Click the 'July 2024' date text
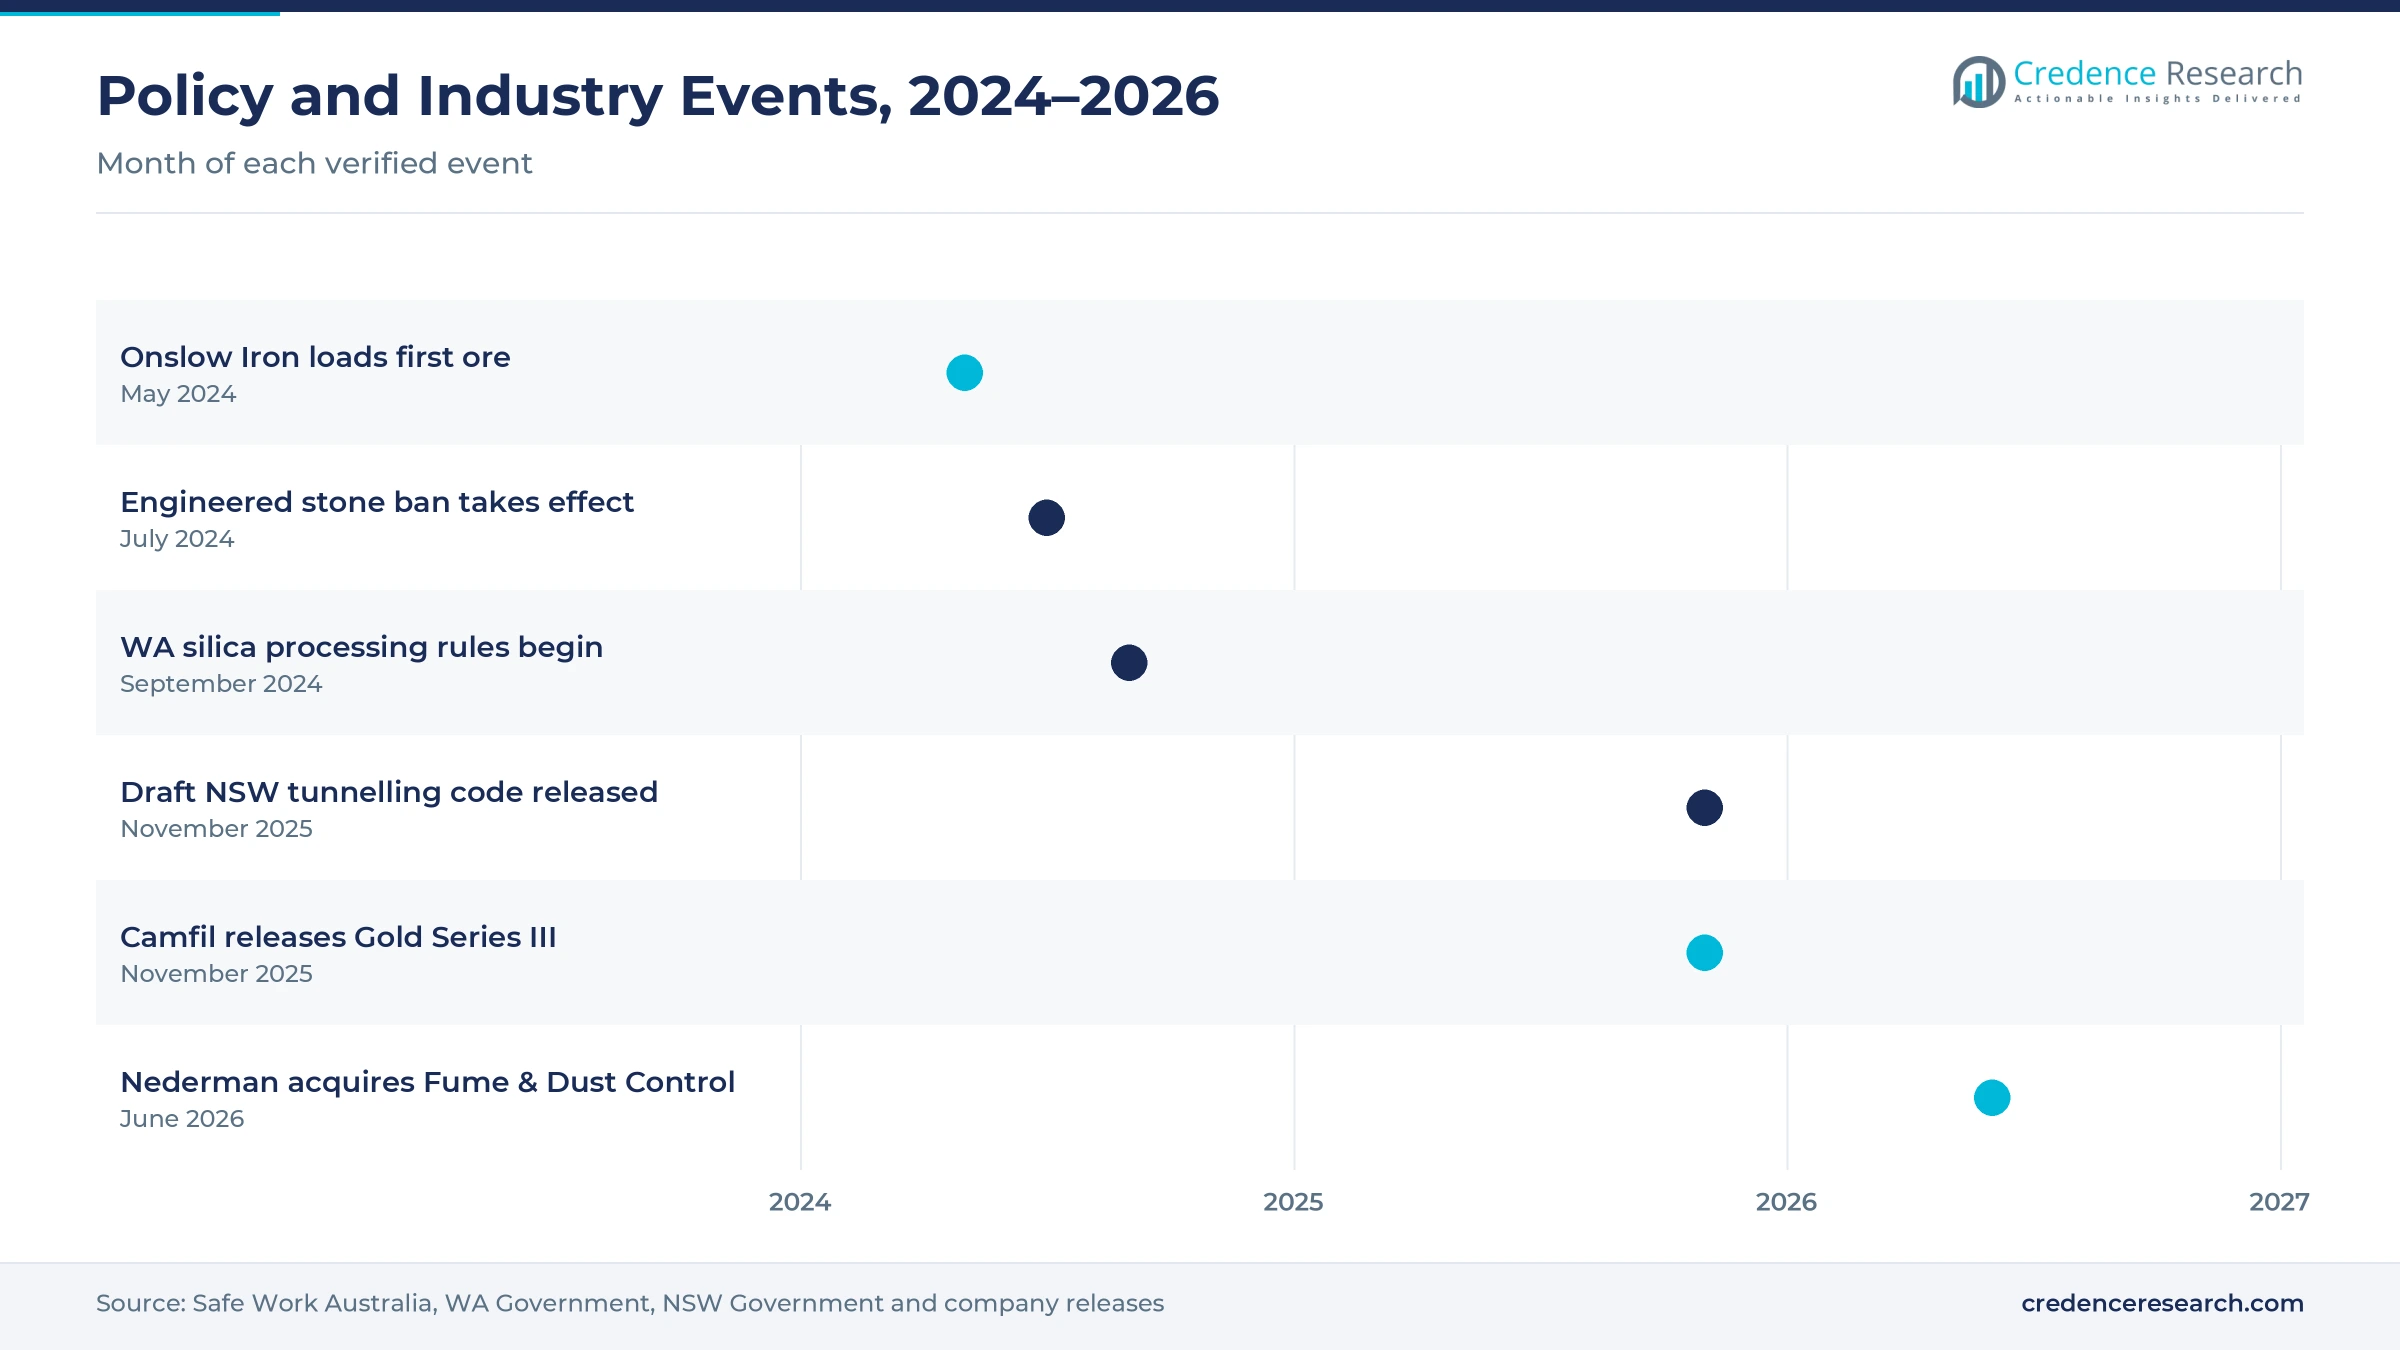The width and height of the screenshot is (2400, 1350). pos(177,539)
